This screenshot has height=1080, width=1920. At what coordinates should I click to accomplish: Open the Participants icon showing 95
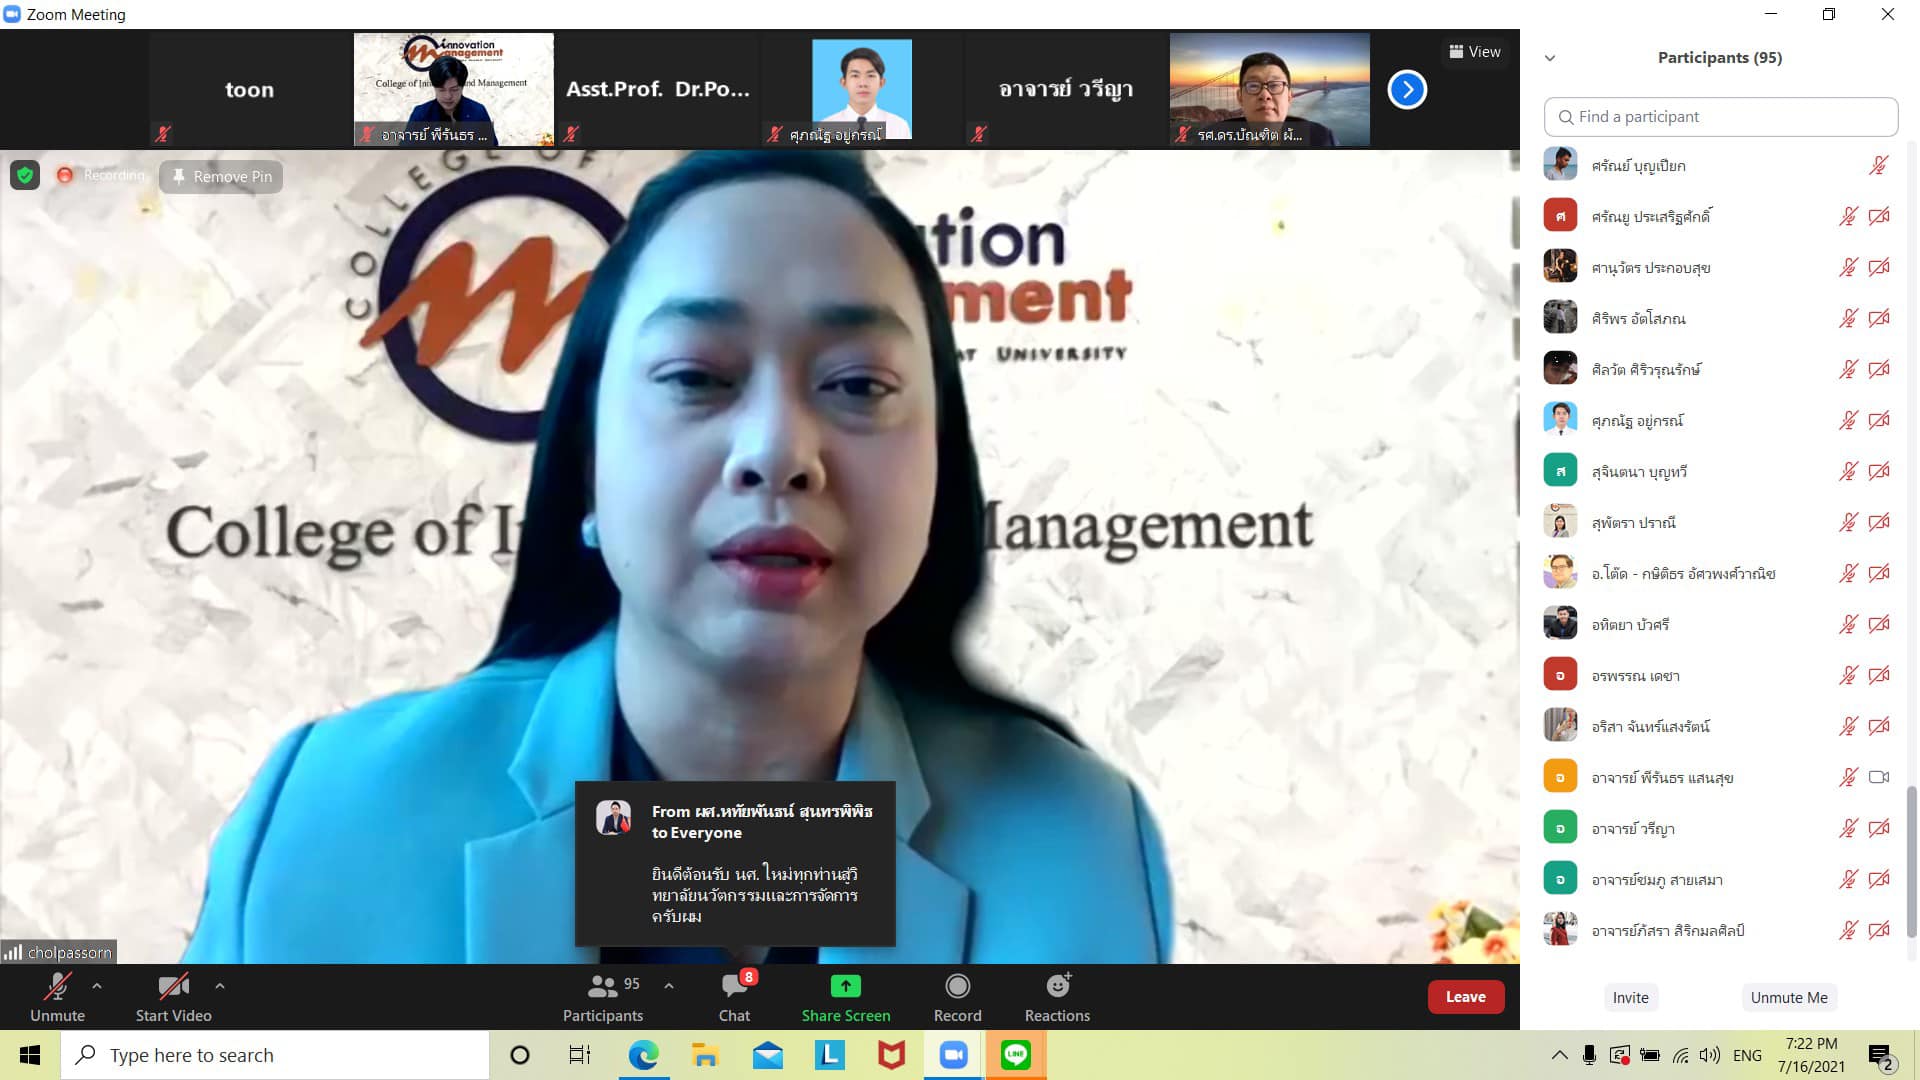(x=603, y=987)
